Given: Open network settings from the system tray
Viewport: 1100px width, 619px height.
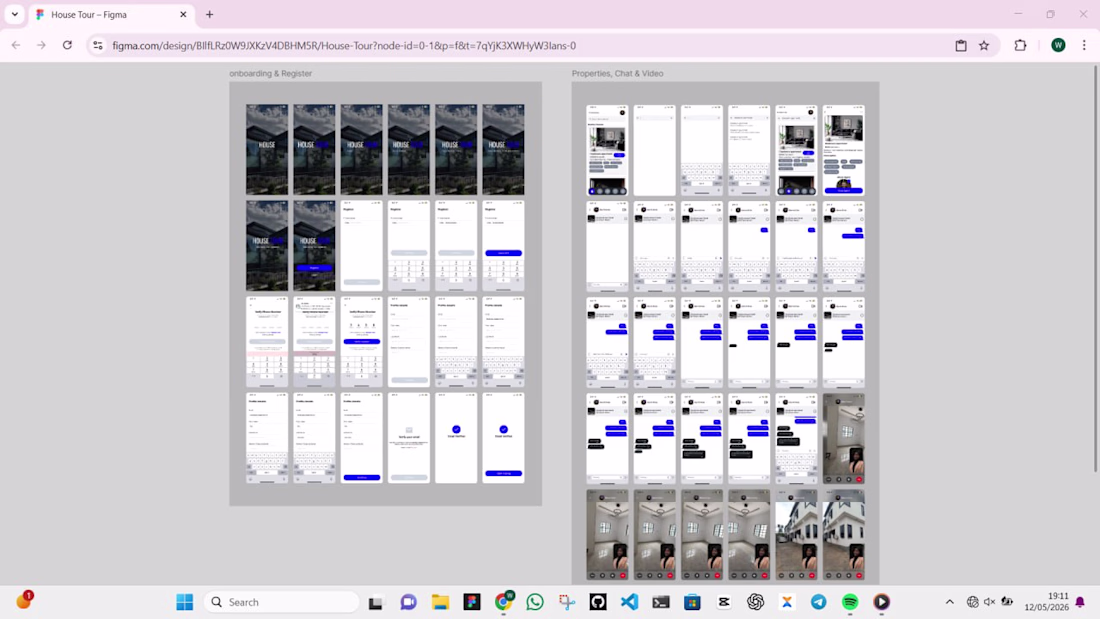Looking at the screenshot, I should coord(972,602).
